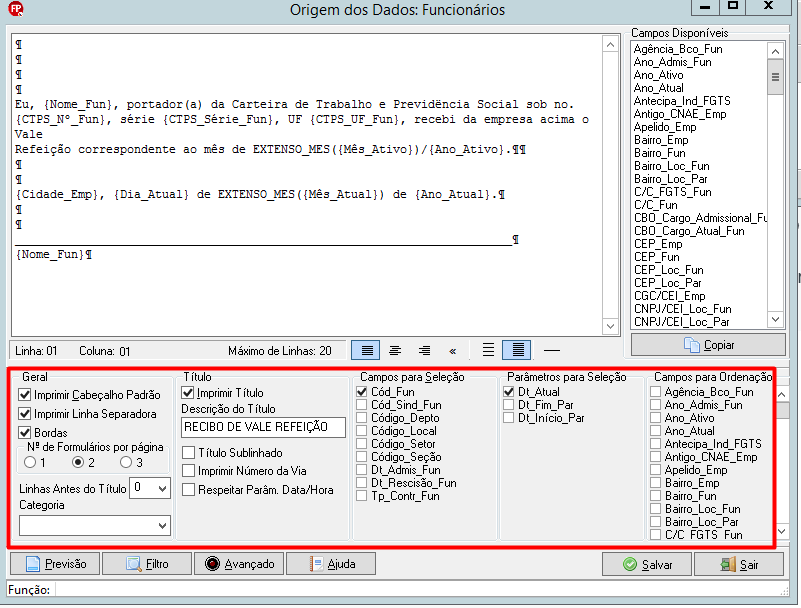This screenshot has height=608, width=801.
Task: Select 3 formulários por página
Action: coord(126,462)
